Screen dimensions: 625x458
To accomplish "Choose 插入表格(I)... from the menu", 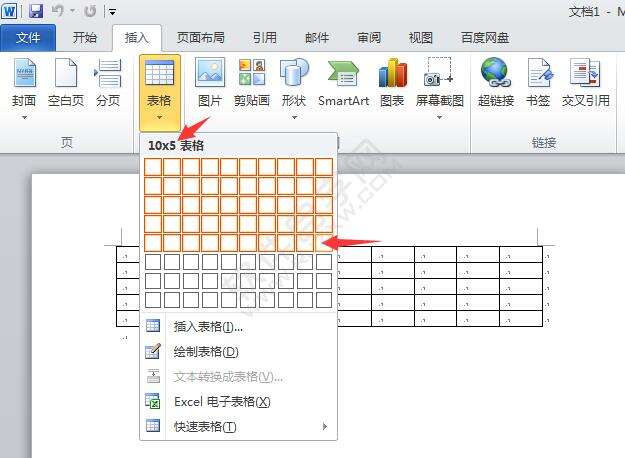I will coord(239,327).
